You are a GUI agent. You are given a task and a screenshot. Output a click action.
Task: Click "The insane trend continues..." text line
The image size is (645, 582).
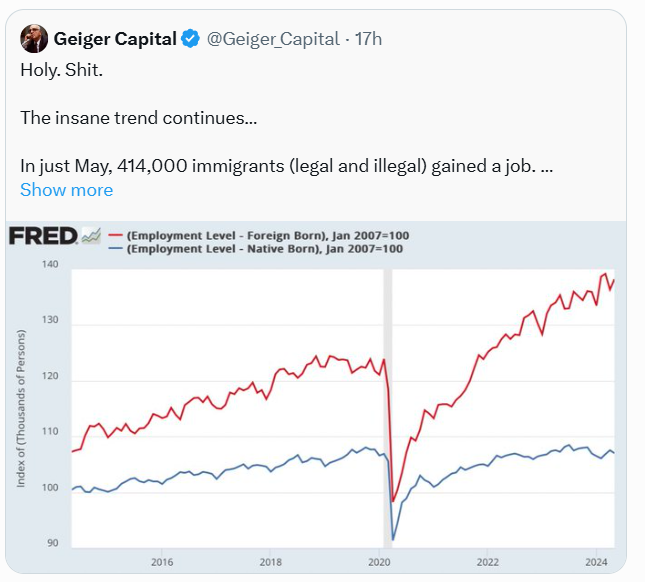[138, 118]
